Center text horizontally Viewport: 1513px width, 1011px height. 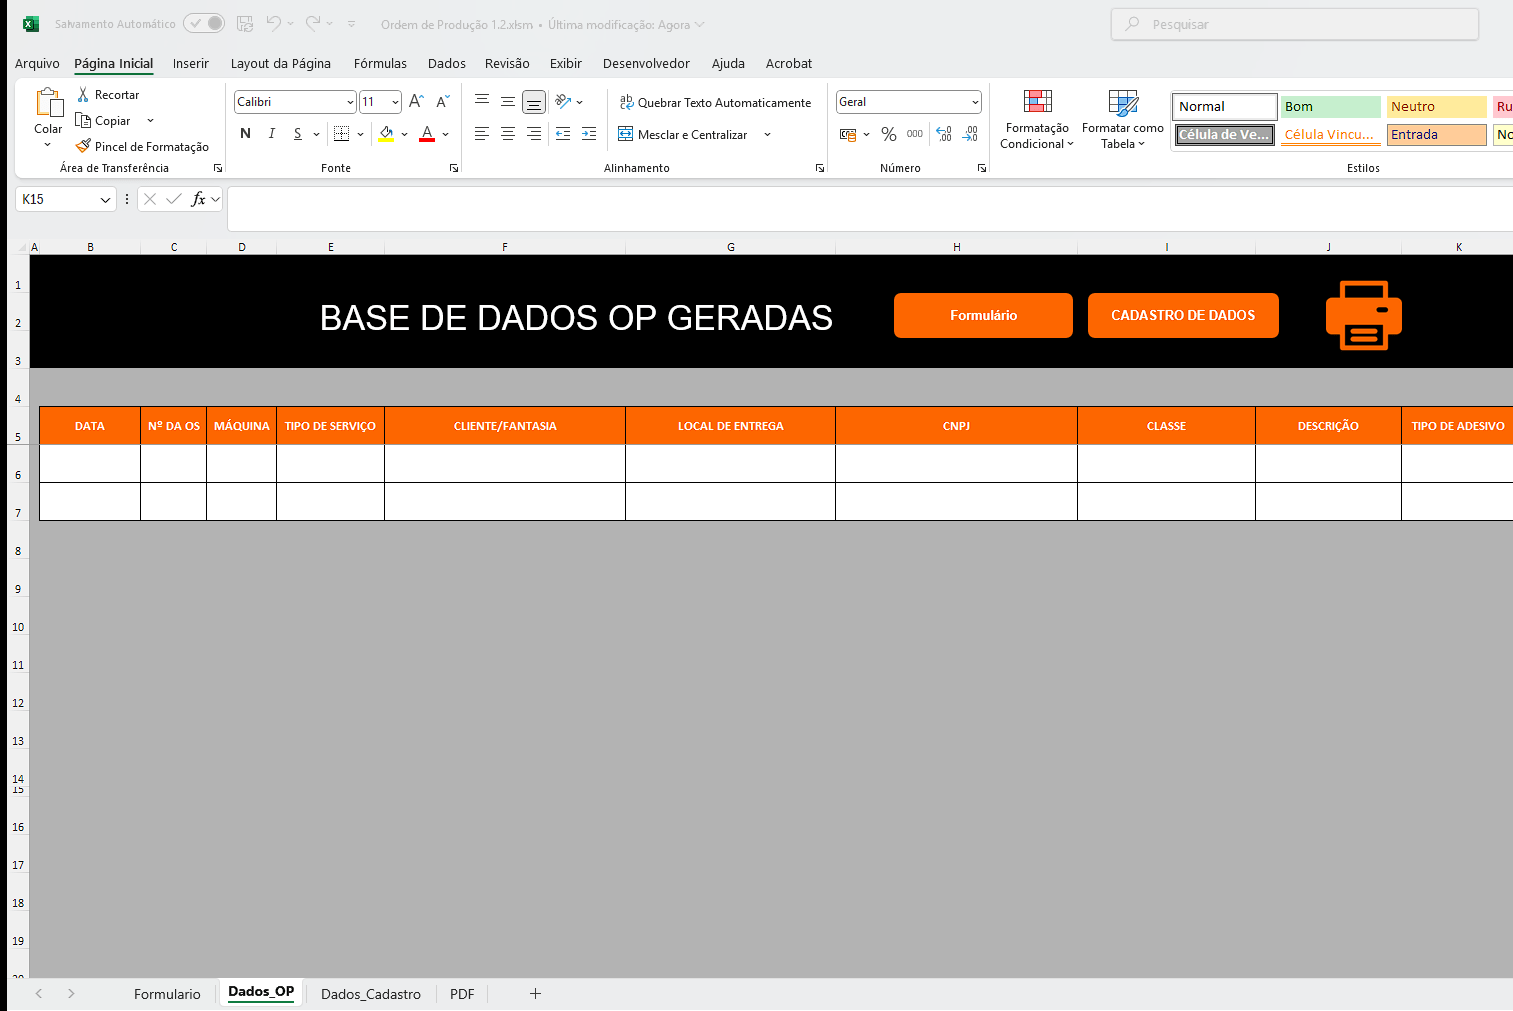(508, 133)
